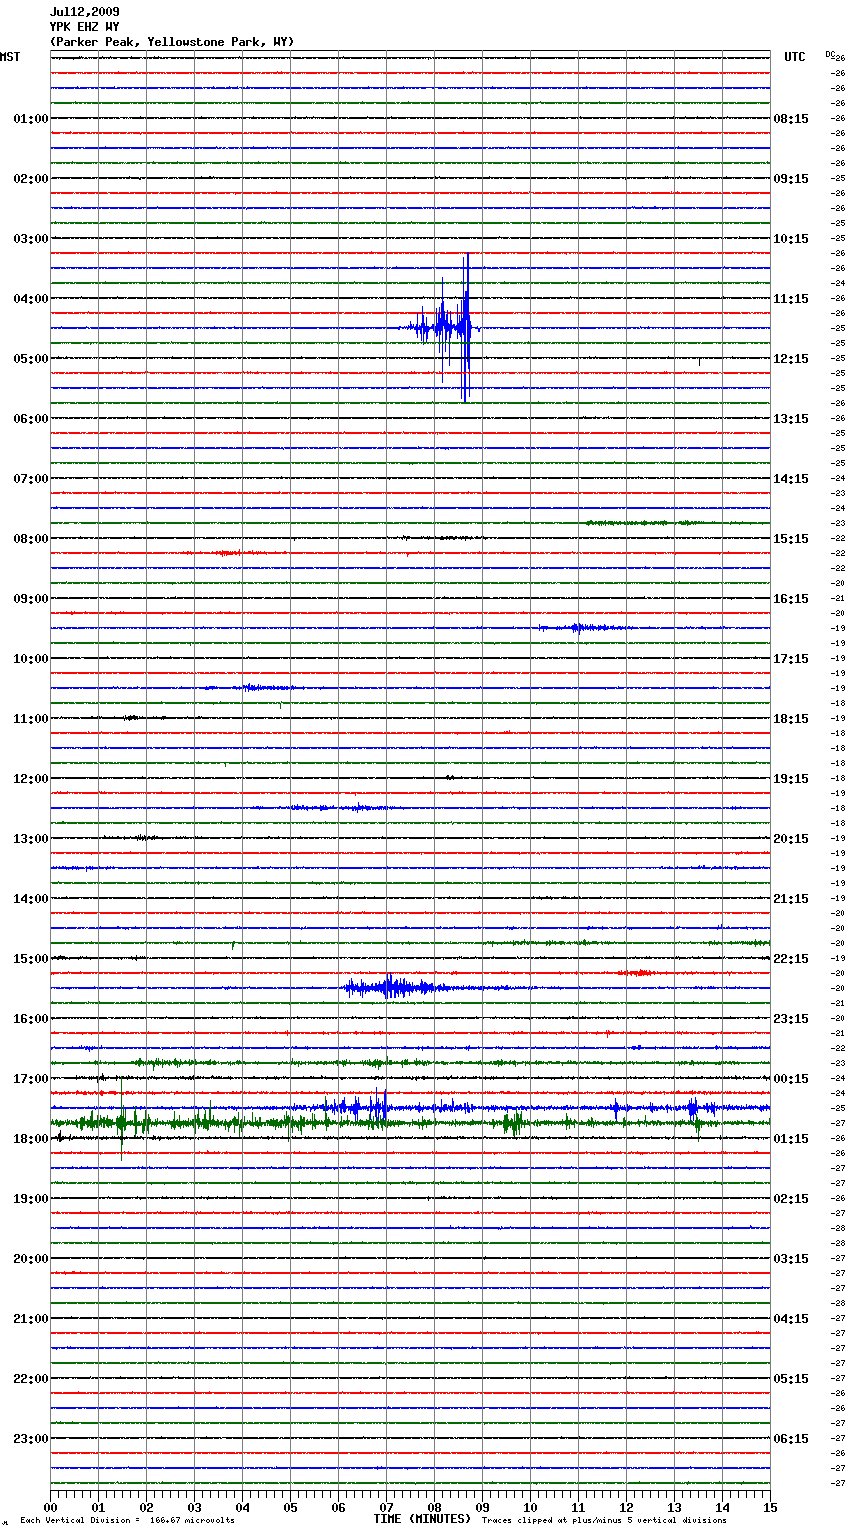Click '(Parker Peak, Yellowstone Park, WY)' title
The width and height of the screenshot is (850, 1534).
pyautogui.click(x=172, y=42)
